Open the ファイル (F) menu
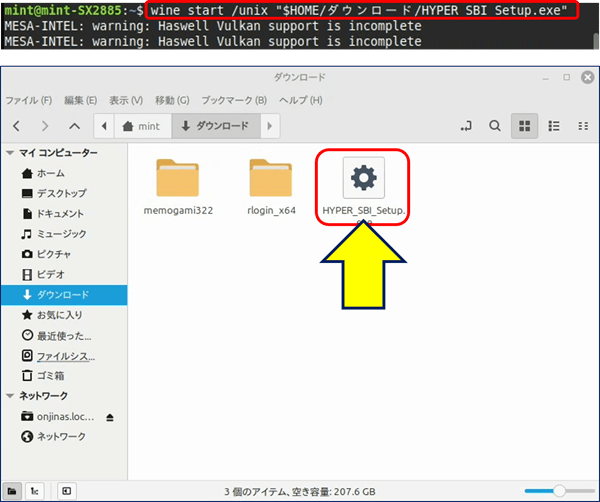 (29, 100)
